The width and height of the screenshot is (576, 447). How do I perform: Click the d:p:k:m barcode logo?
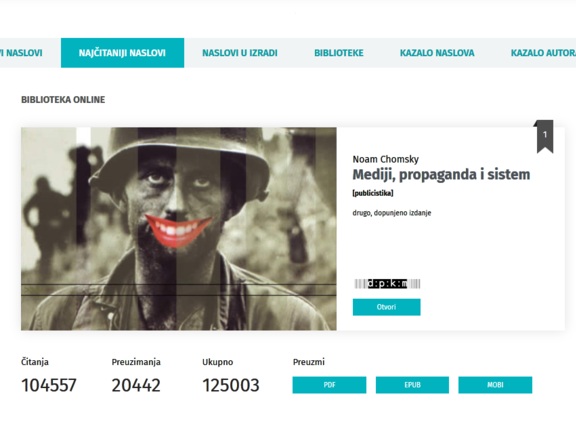pos(387,284)
